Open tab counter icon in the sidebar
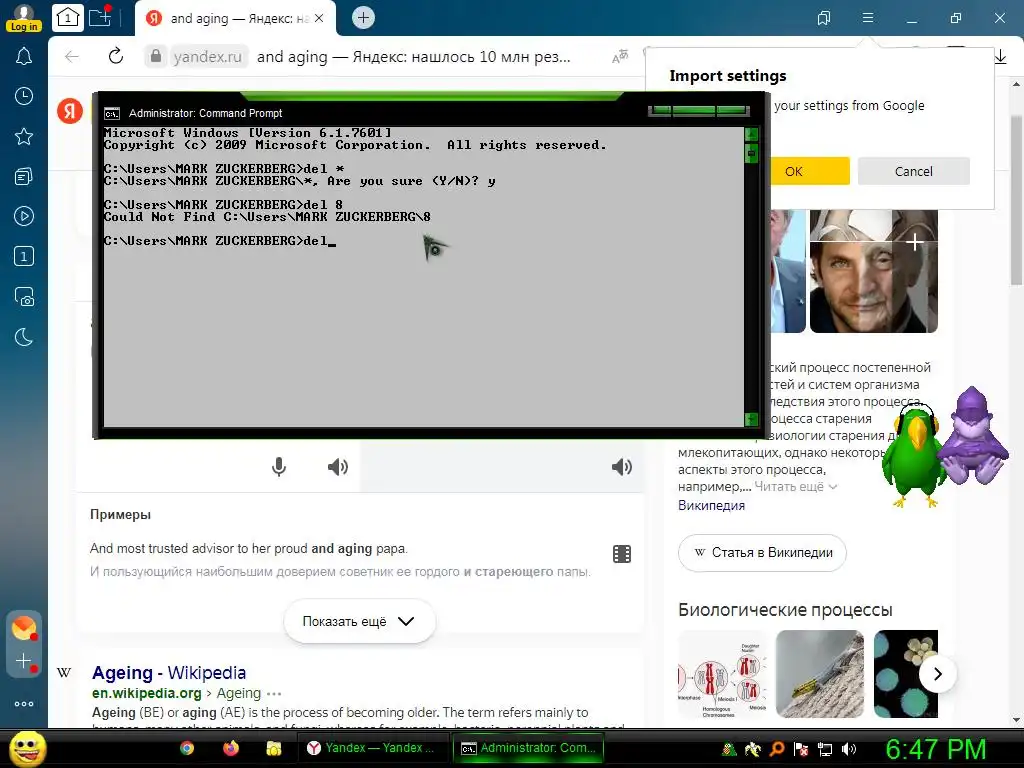 [x=24, y=256]
